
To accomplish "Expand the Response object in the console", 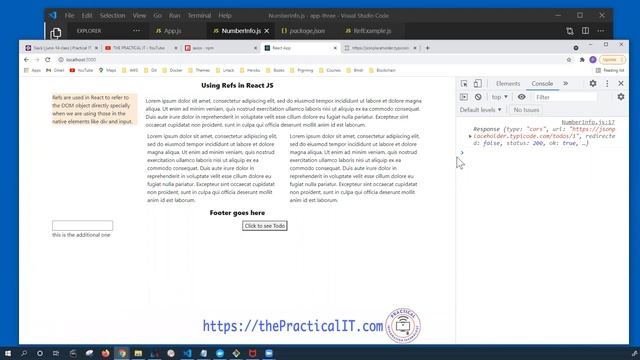I will (x=470, y=136).
